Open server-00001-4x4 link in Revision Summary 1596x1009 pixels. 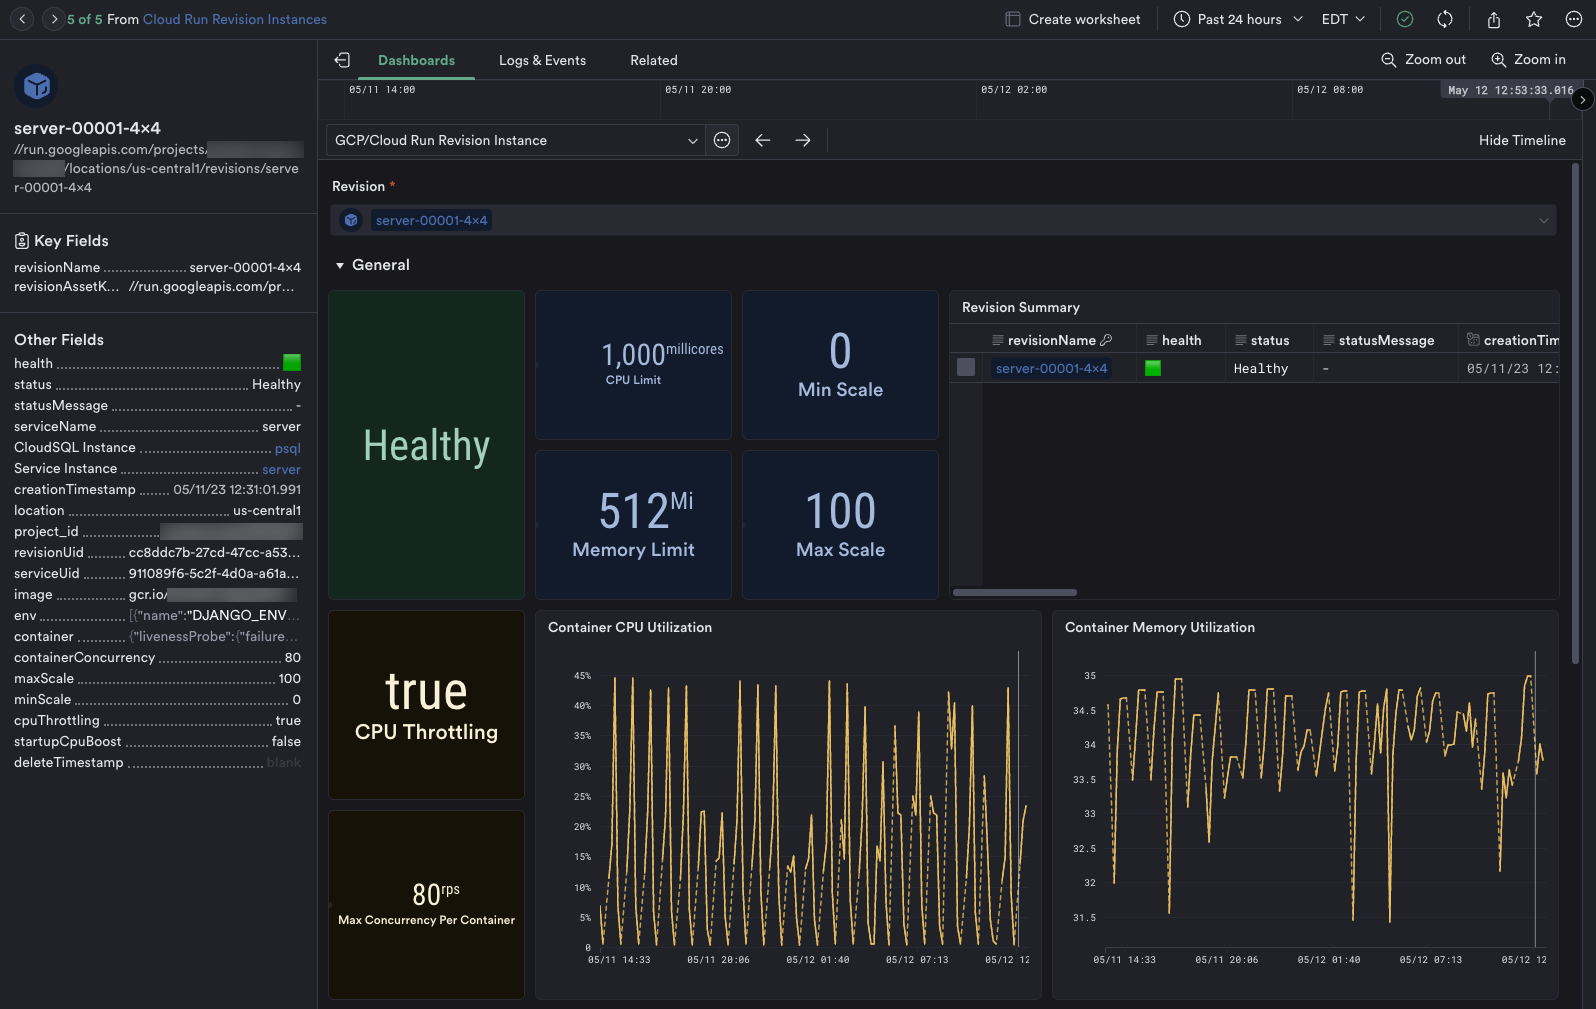click(x=1051, y=368)
